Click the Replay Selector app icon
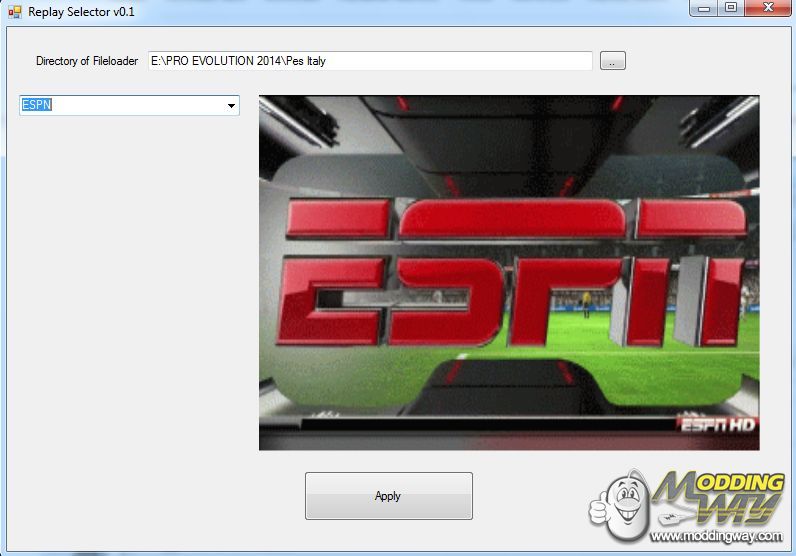The width and height of the screenshot is (796, 556). (14, 12)
